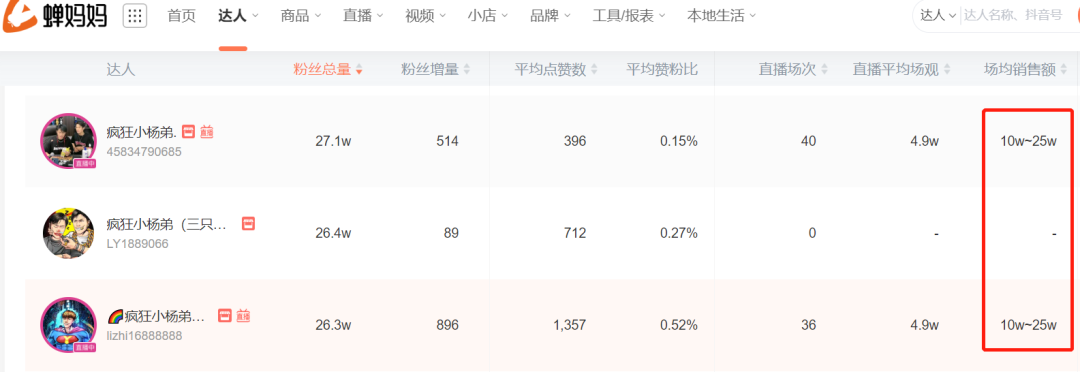Open avatar of LY1889066 influencer
This screenshot has width=1080, height=372.
point(68,233)
